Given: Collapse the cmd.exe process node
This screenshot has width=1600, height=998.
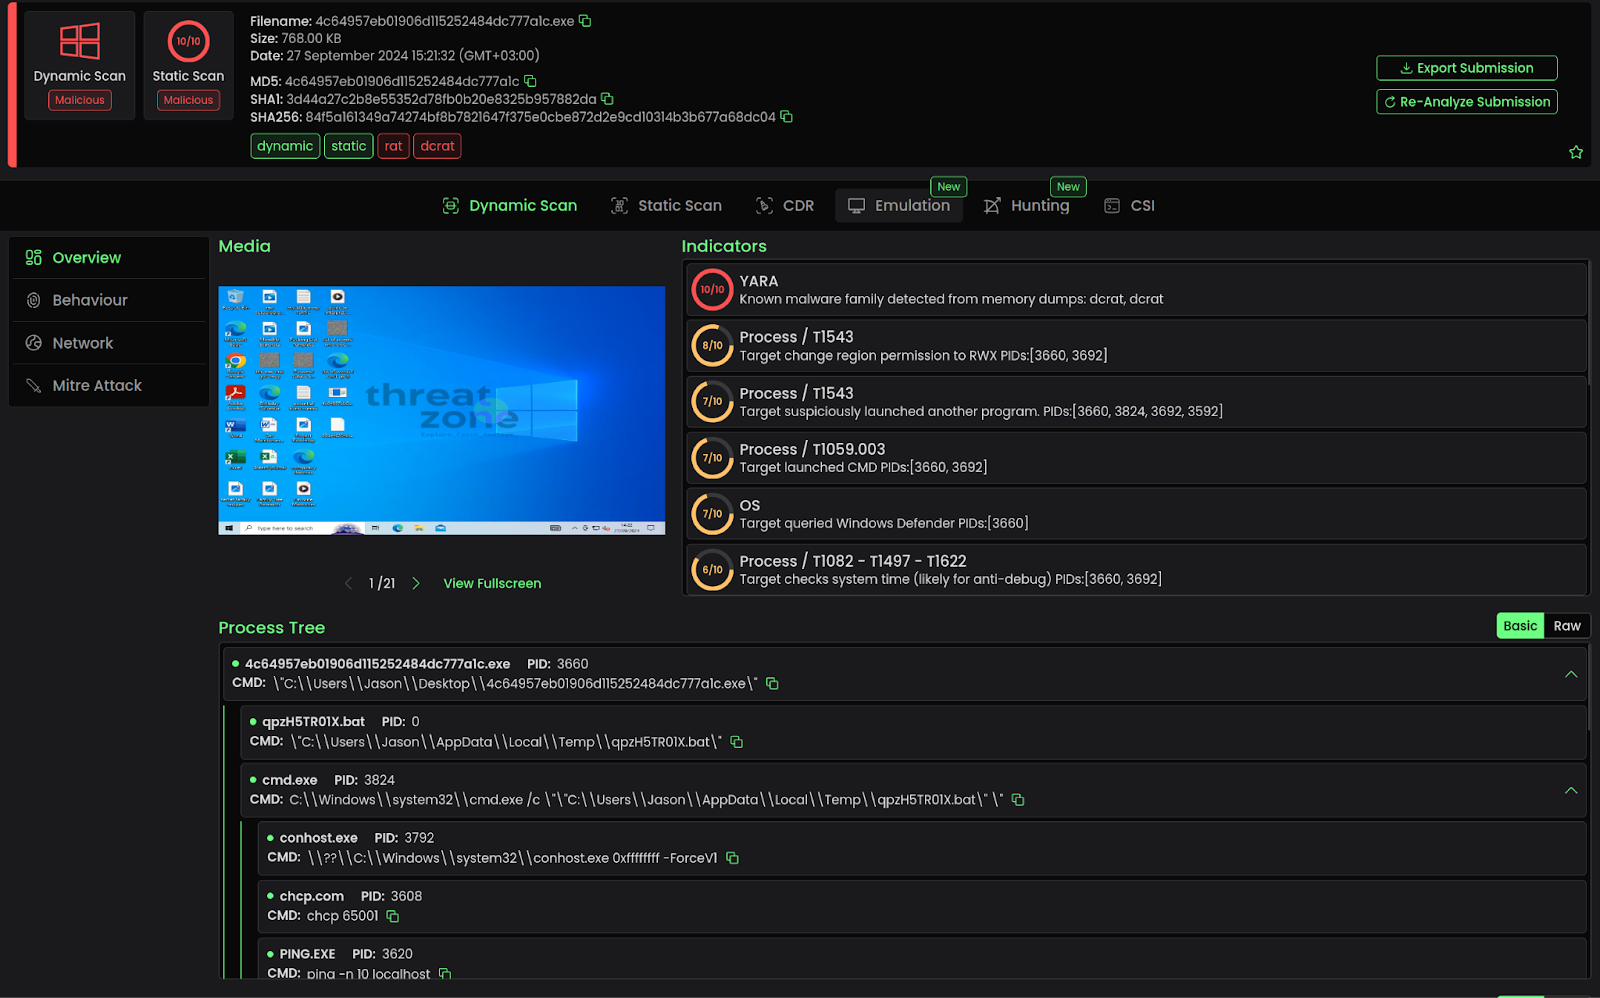Looking at the screenshot, I should pos(1571,790).
